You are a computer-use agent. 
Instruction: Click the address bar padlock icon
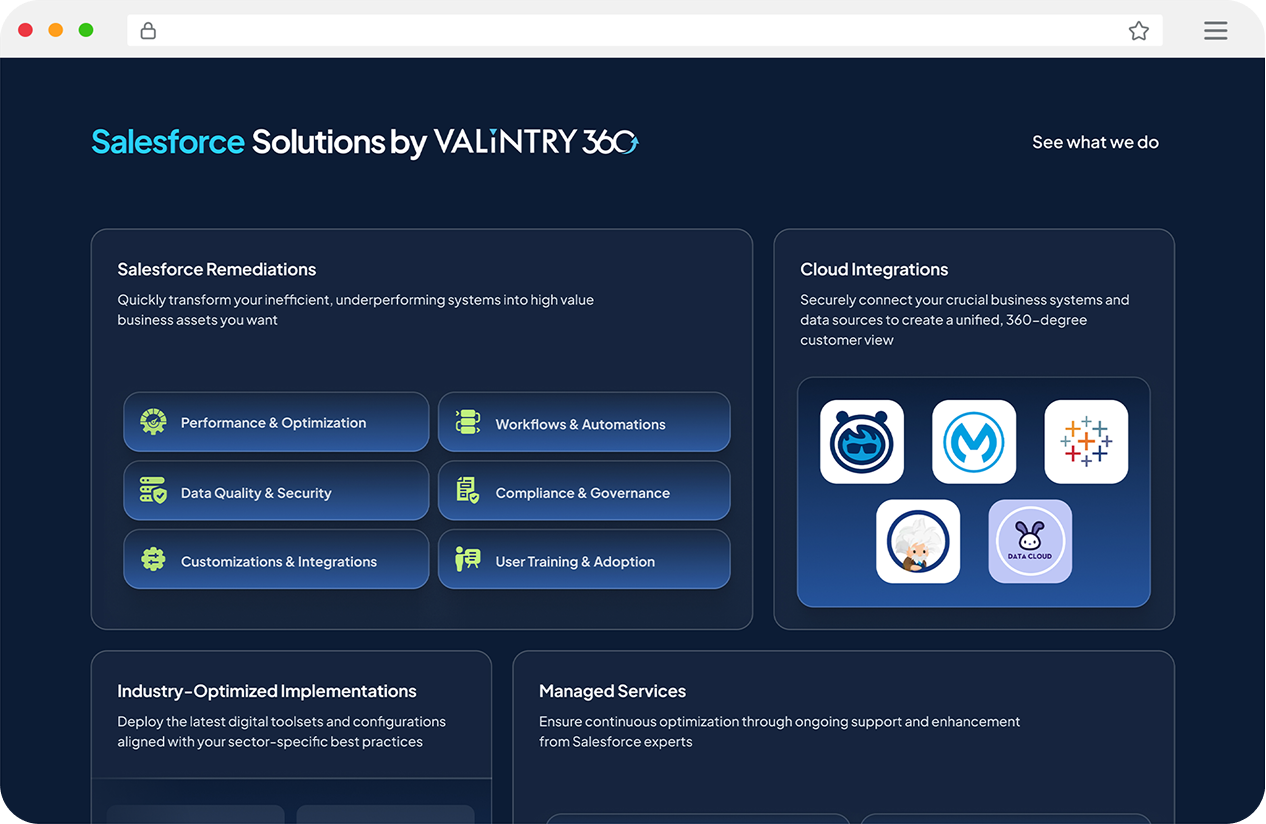click(148, 31)
